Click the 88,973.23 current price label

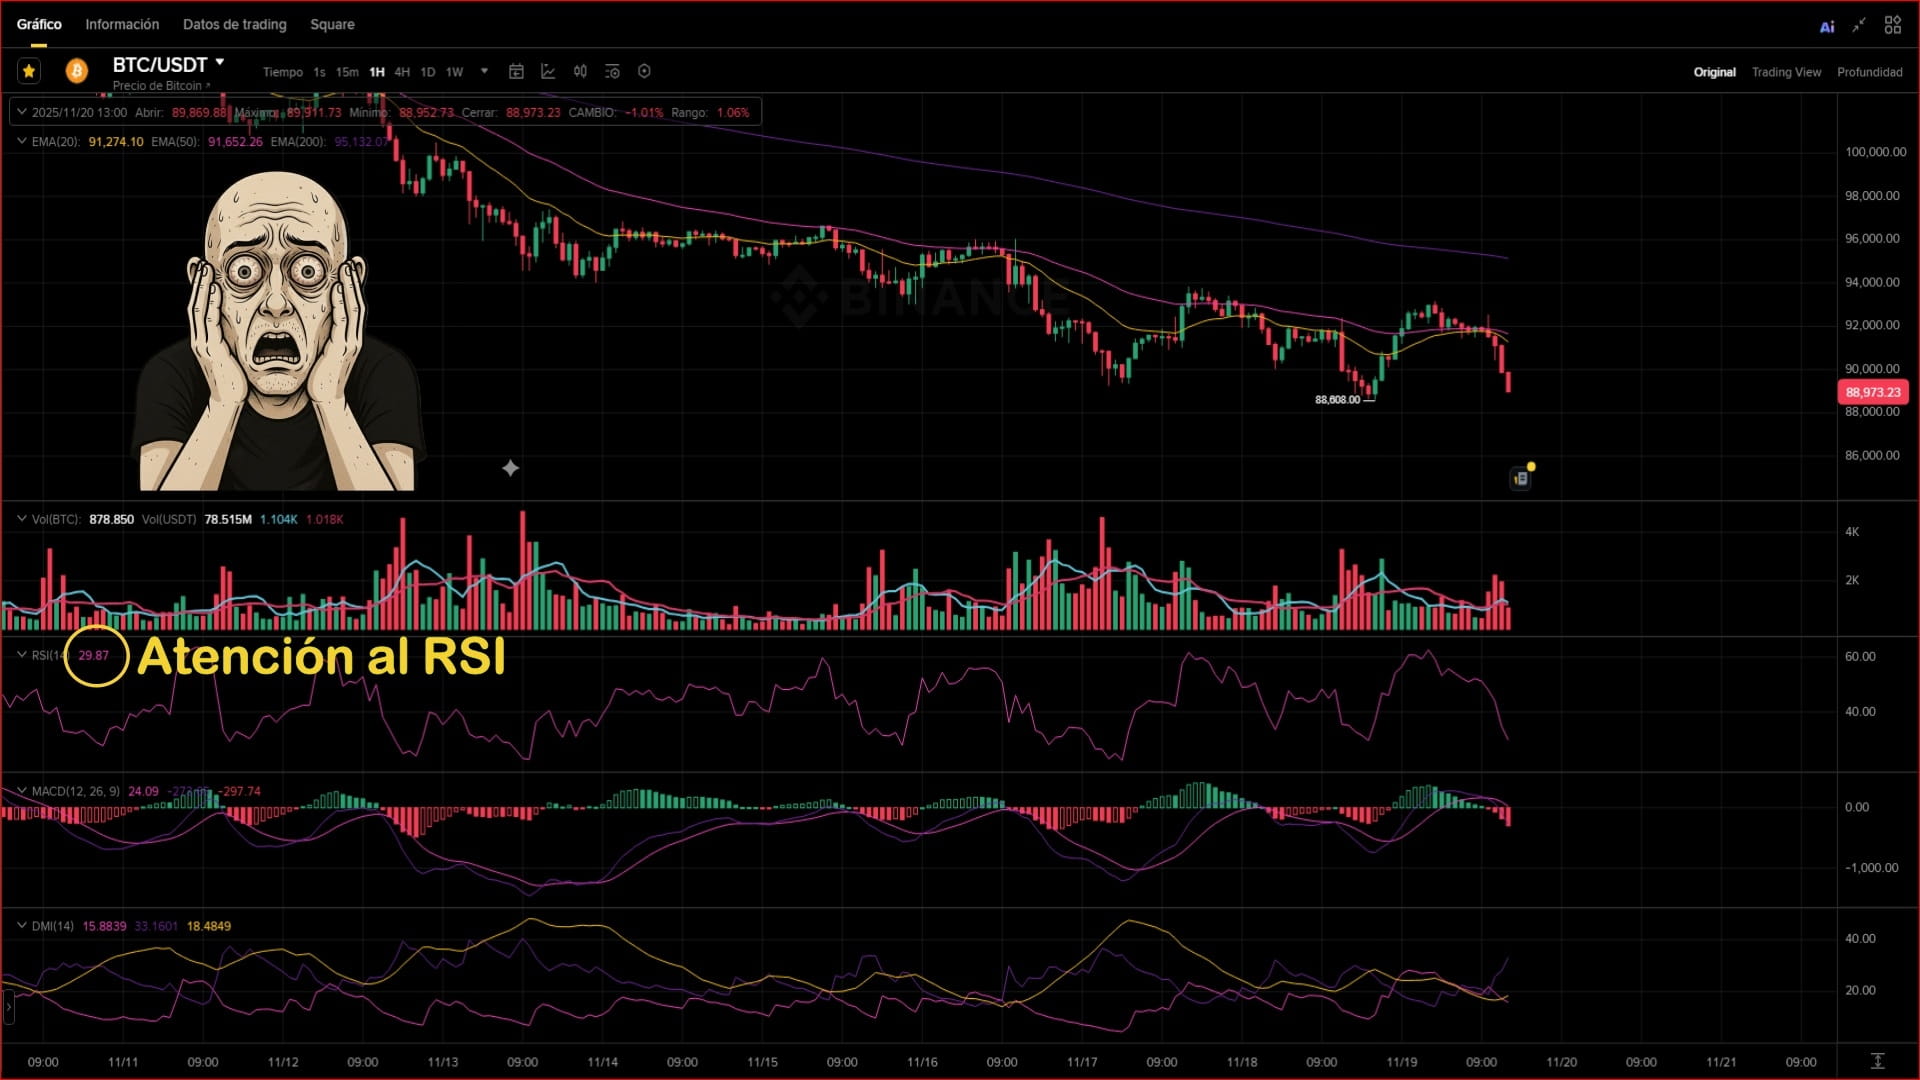coord(1872,392)
